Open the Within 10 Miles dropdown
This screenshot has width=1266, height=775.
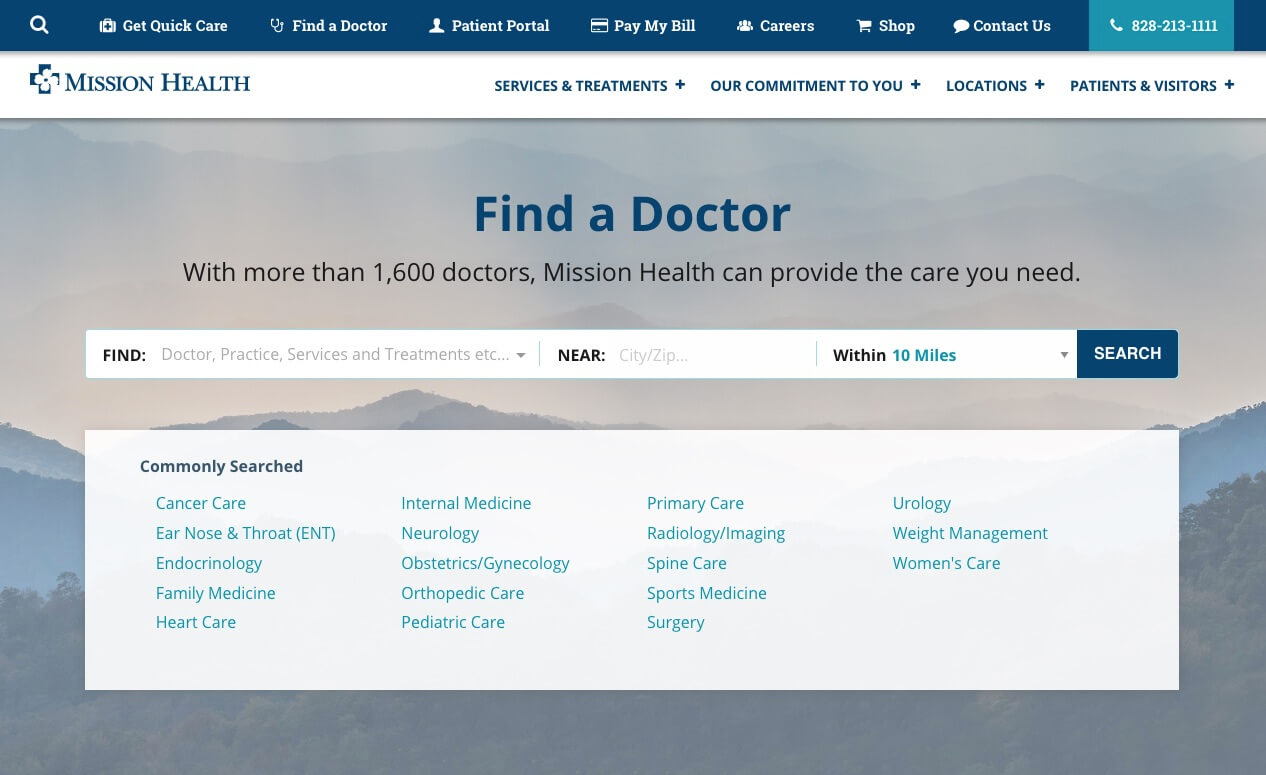pyautogui.click(x=946, y=355)
